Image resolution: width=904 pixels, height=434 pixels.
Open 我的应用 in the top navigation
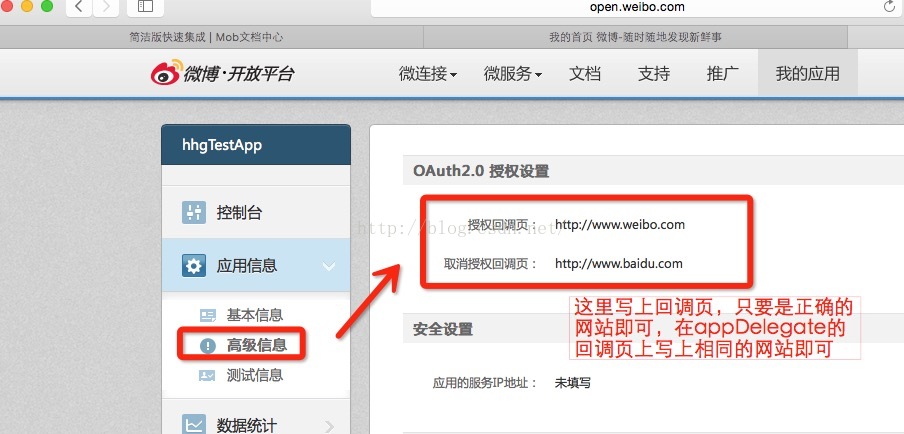[x=808, y=74]
